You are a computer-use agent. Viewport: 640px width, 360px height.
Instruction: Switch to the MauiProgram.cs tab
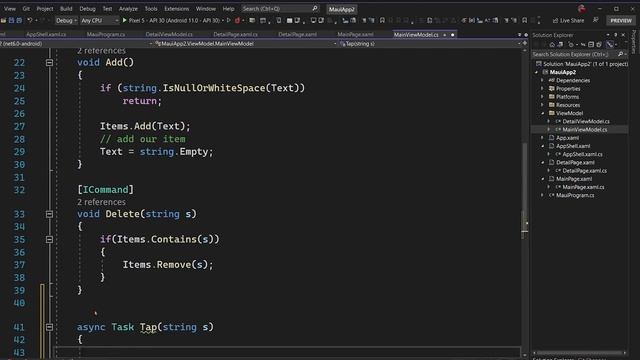click(x=106, y=35)
